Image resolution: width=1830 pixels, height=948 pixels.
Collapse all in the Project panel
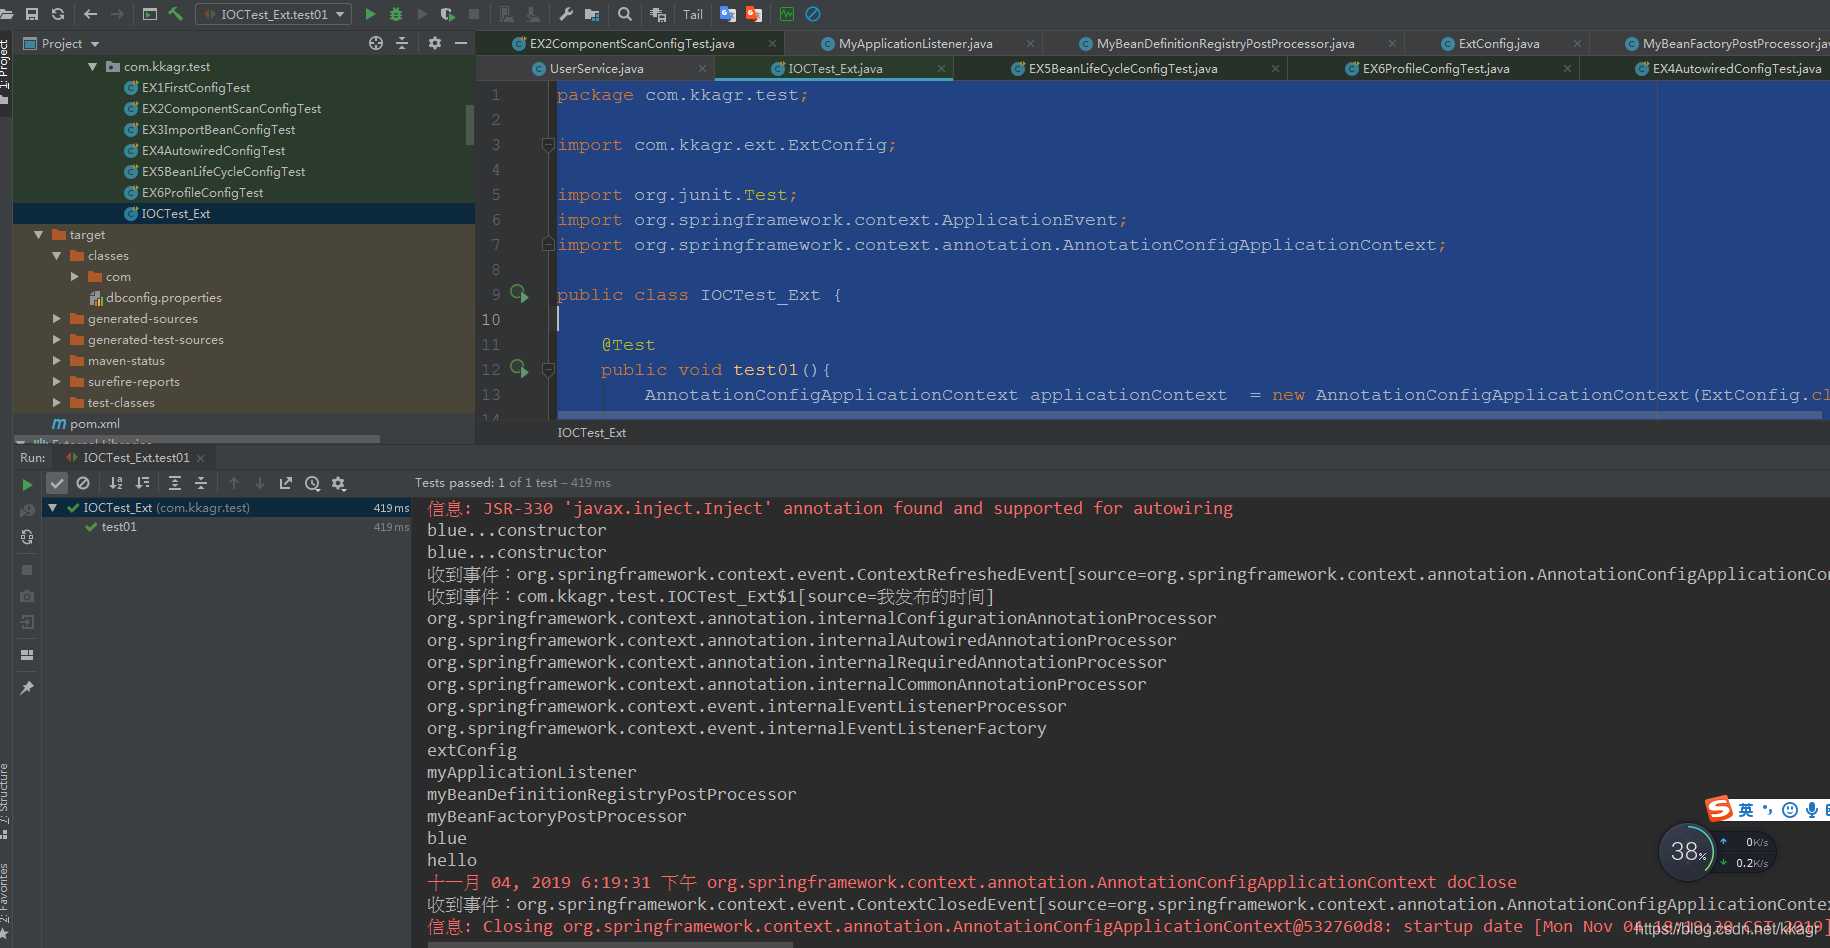[402, 43]
